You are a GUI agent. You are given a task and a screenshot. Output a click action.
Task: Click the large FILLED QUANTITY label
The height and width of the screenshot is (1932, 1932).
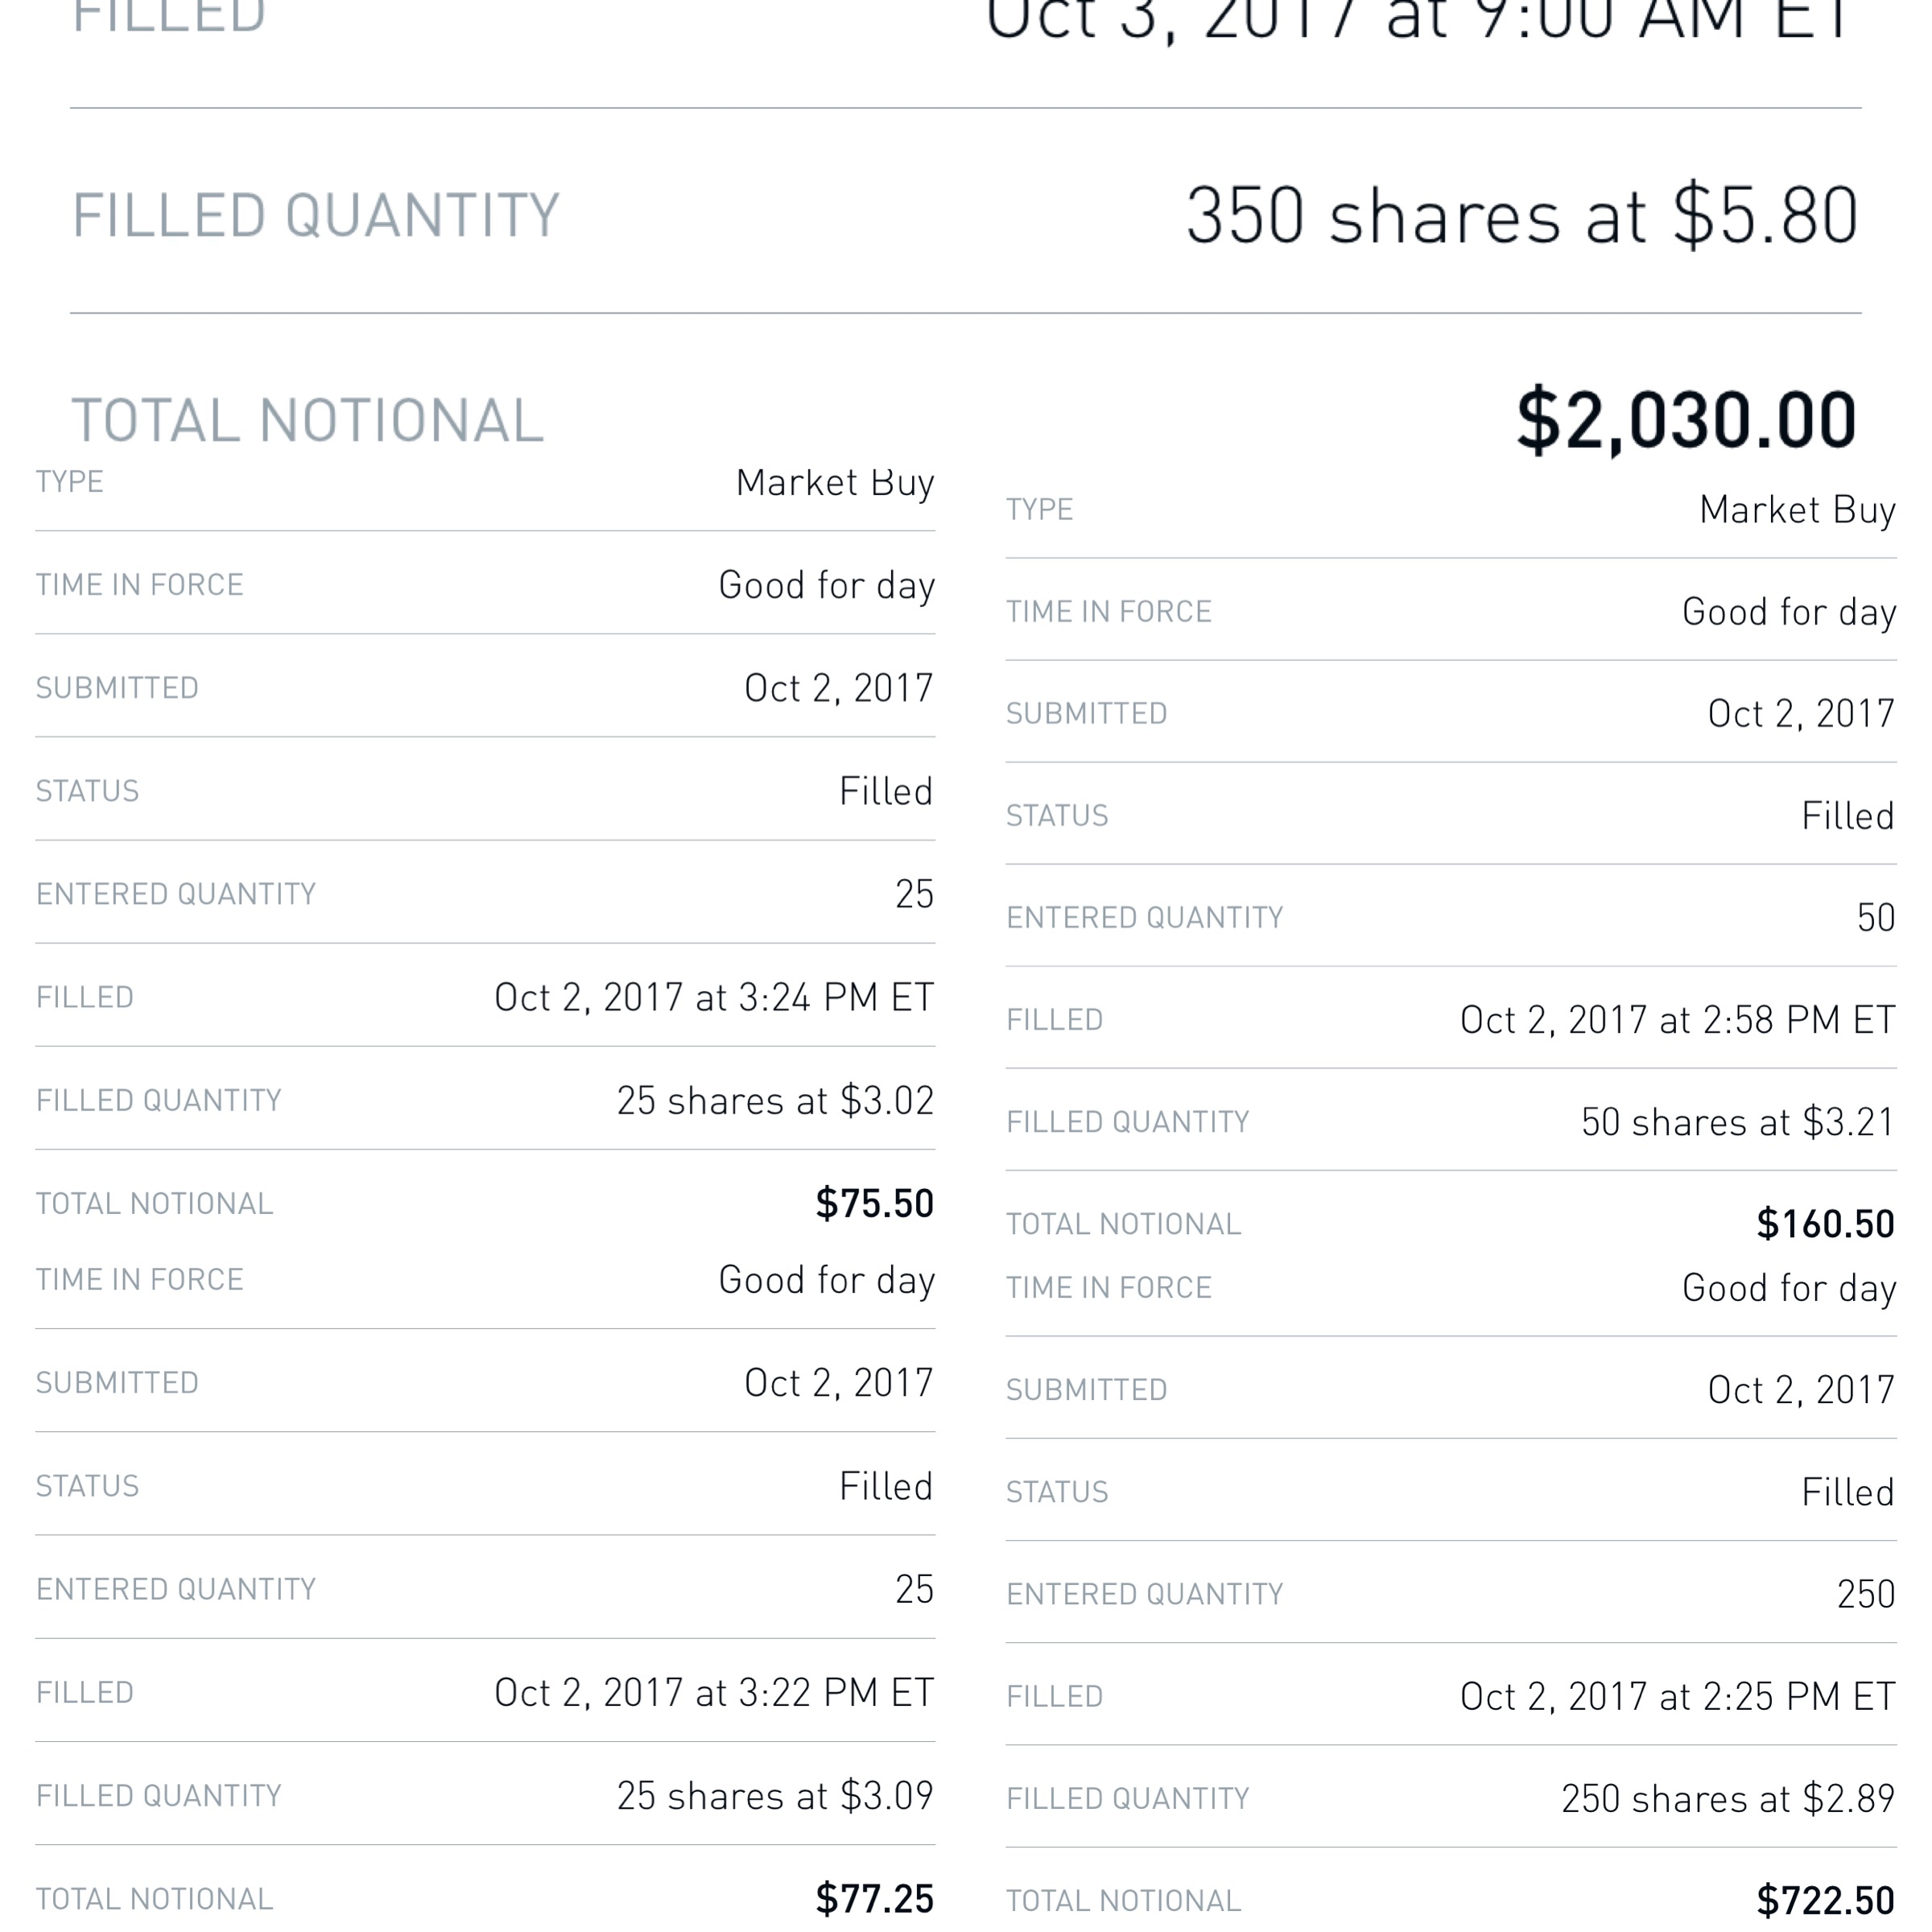(x=315, y=216)
